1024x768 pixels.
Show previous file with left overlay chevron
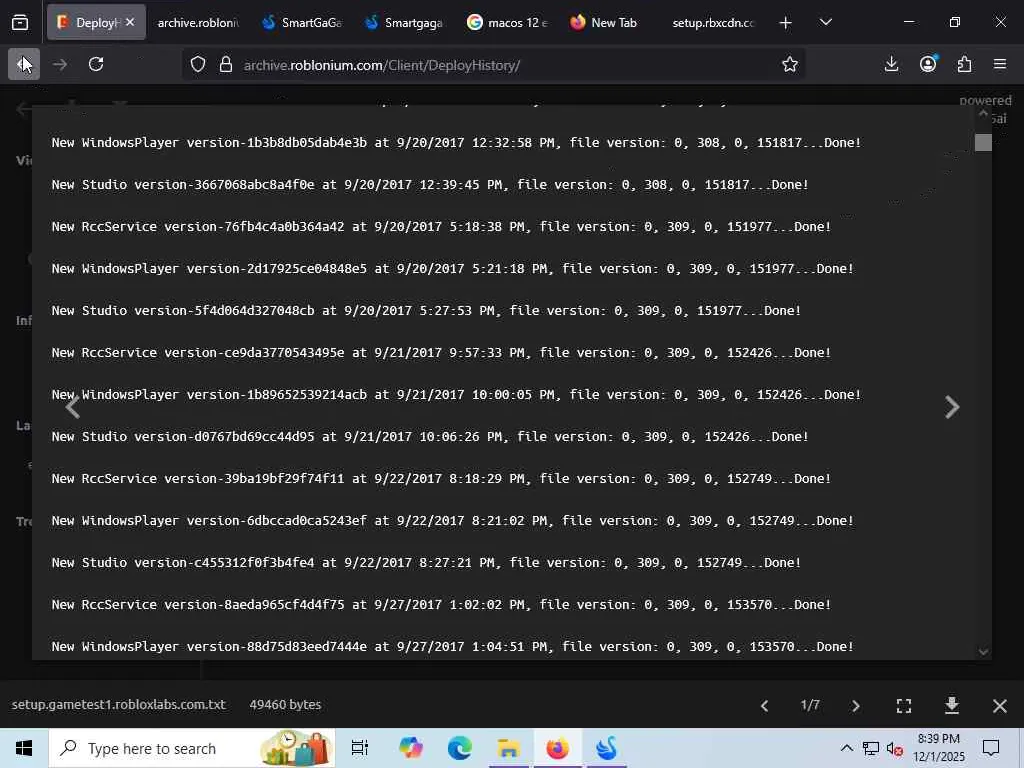72,407
